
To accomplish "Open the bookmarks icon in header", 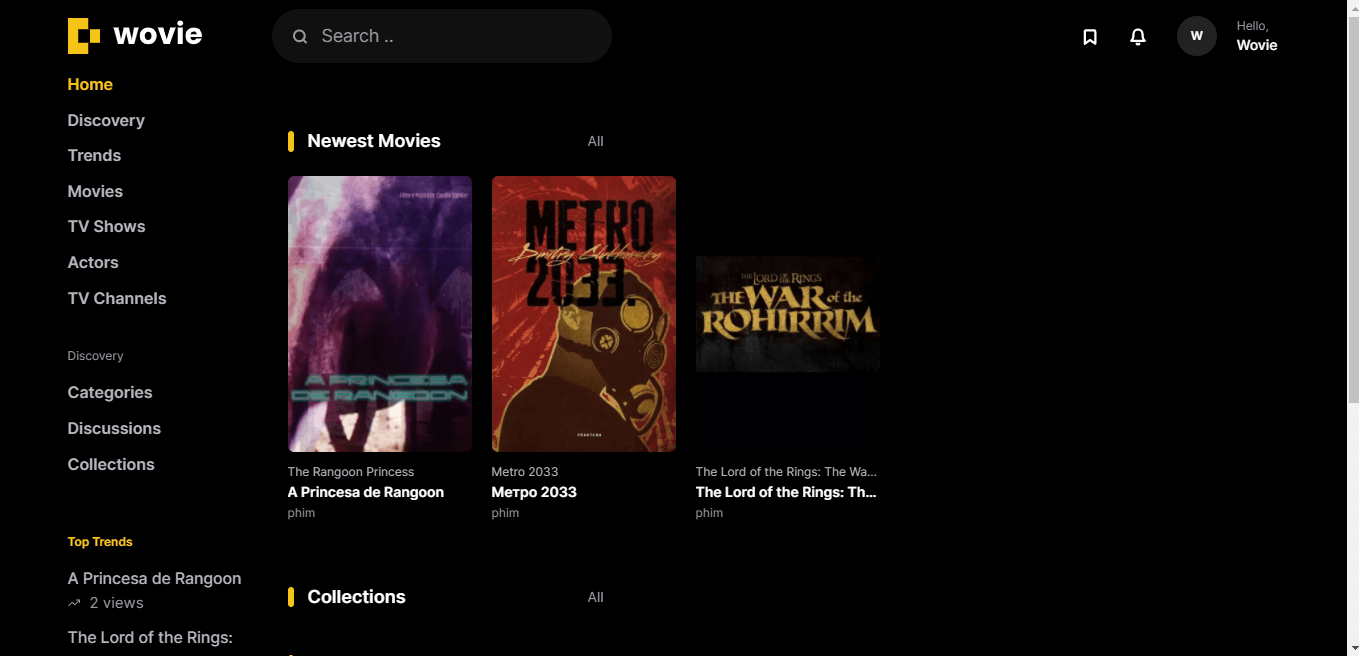I will (x=1090, y=37).
